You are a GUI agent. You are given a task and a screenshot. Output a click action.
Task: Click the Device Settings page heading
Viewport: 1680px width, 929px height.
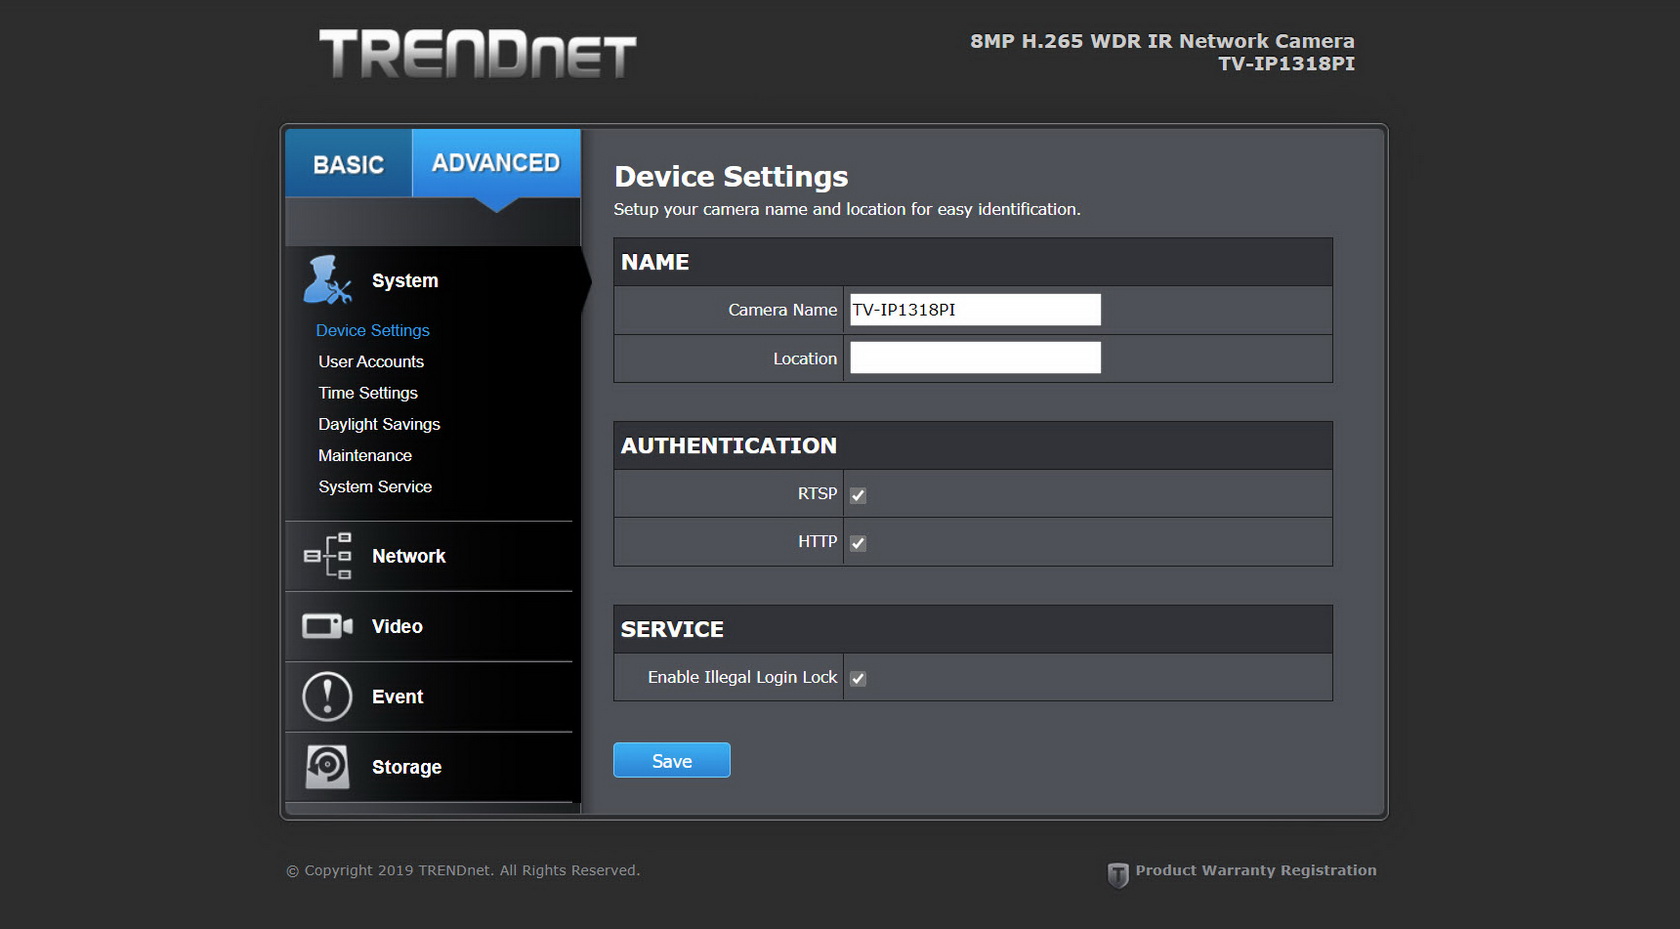point(731,177)
